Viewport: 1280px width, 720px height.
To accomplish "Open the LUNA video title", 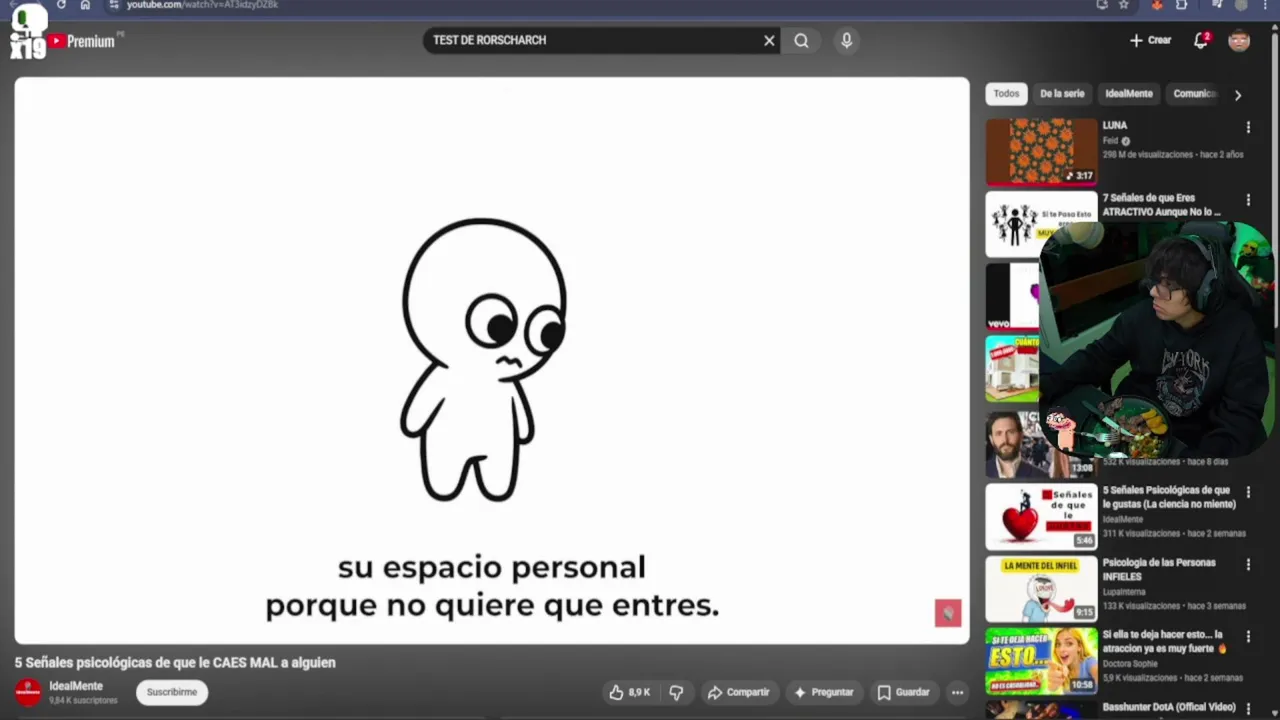I will (x=1114, y=126).
